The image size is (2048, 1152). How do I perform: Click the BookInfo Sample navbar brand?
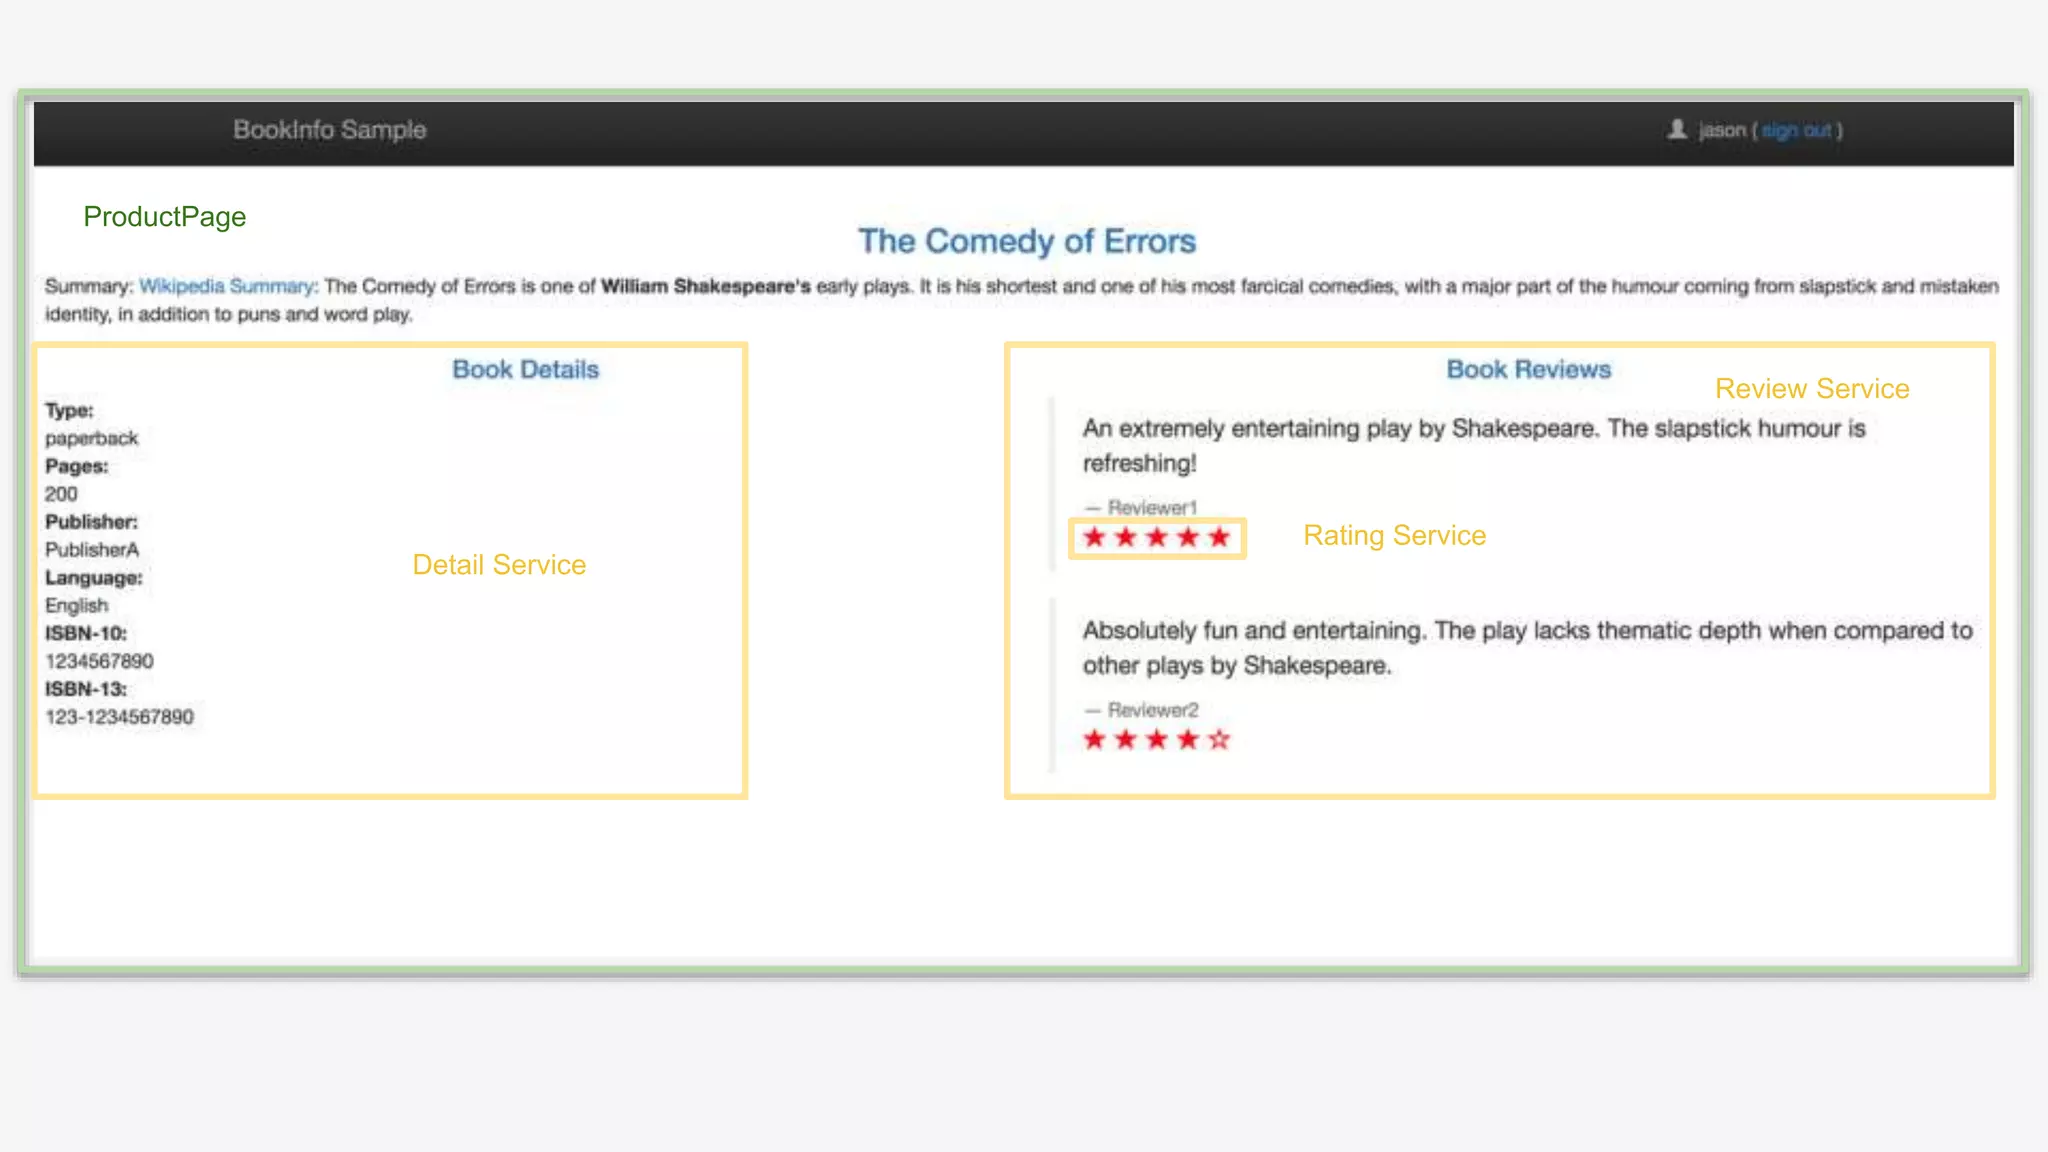point(329,130)
